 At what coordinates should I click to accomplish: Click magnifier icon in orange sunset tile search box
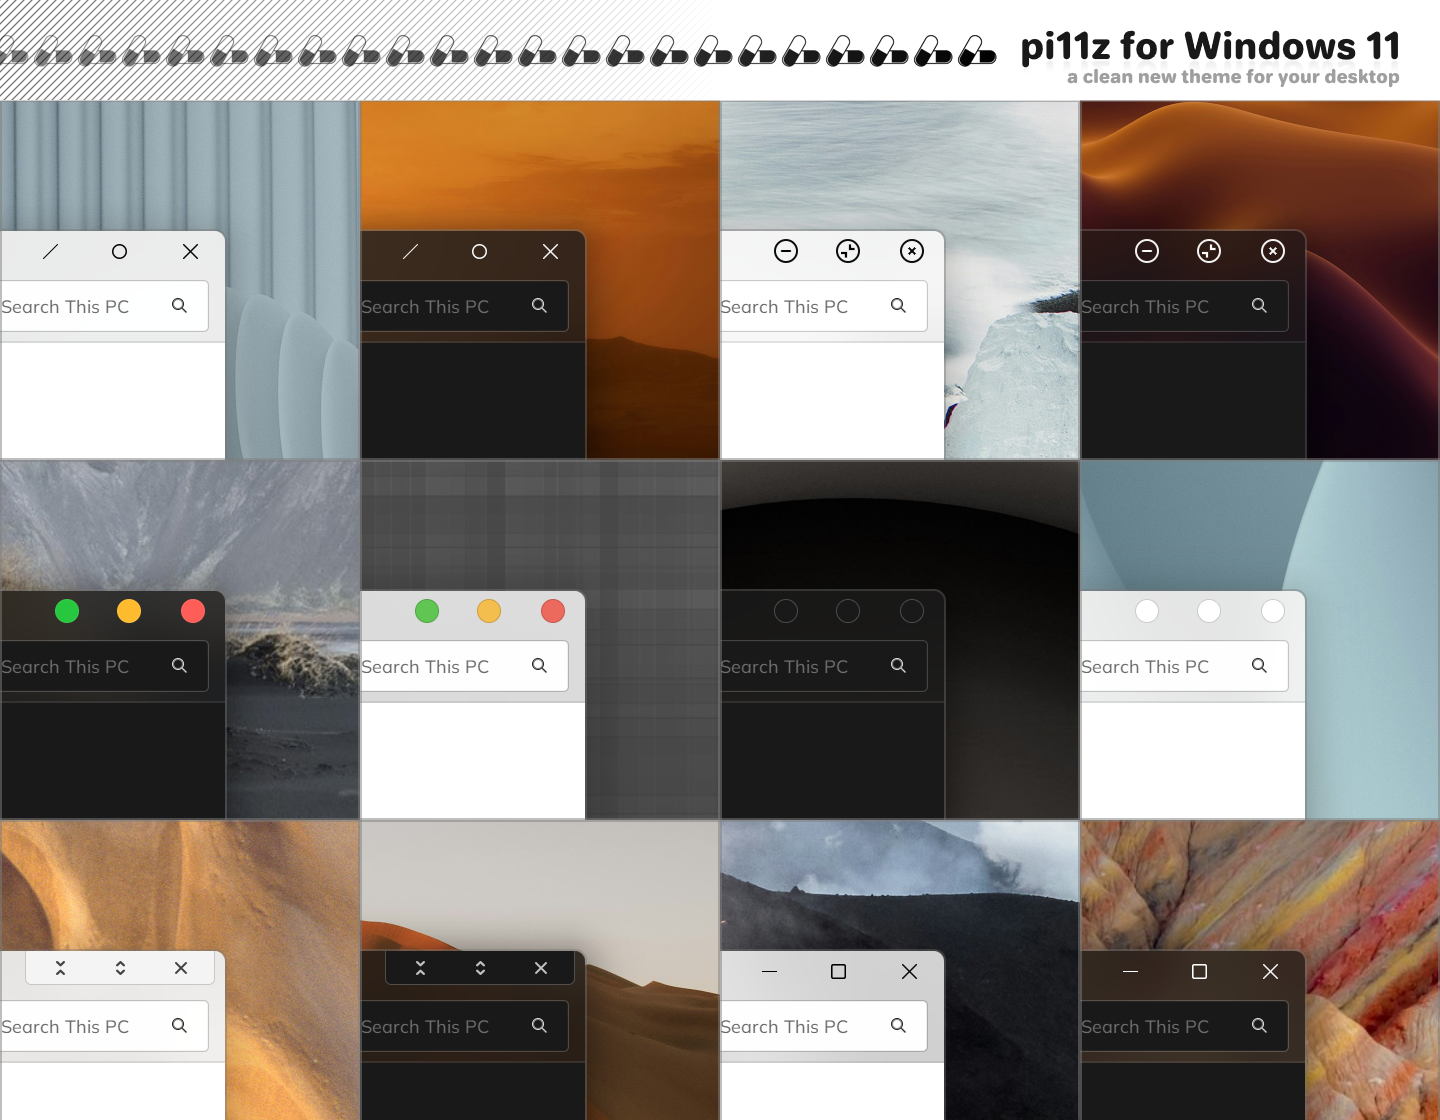pyautogui.click(x=539, y=306)
